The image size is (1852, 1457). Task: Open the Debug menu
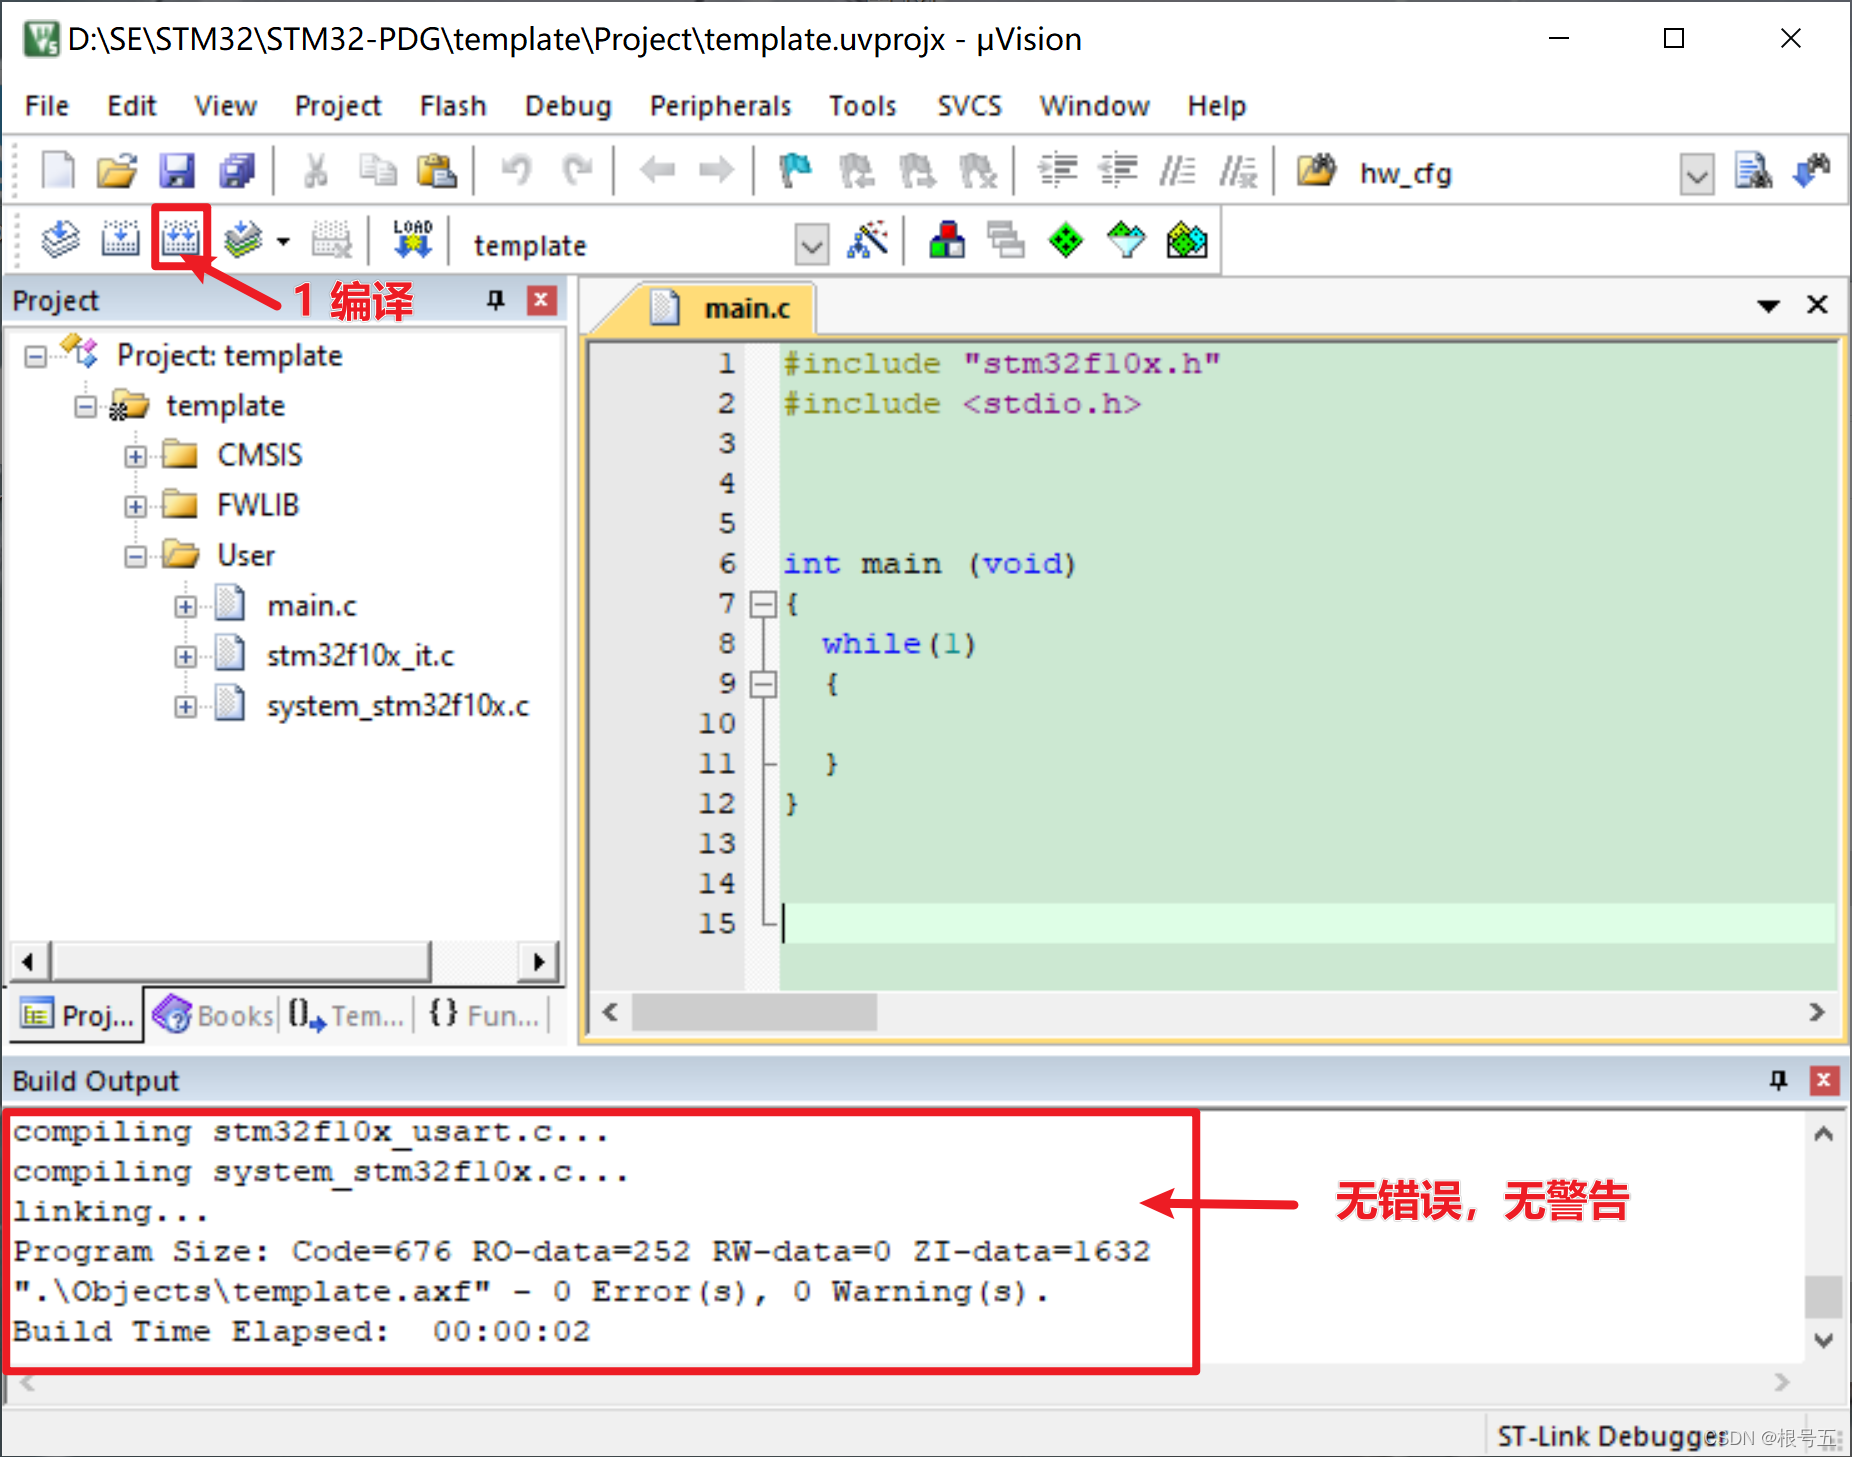pyautogui.click(x=568, y=106)
